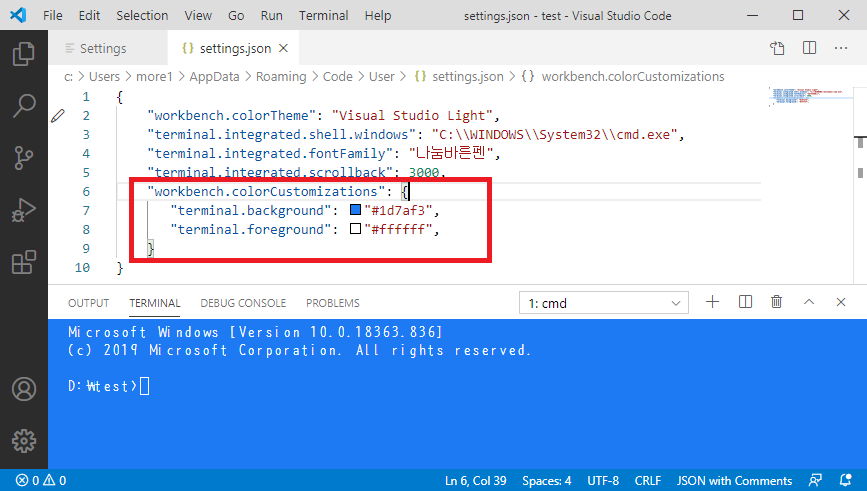
Task: Click the white #ffffff color swatch
Action: (x=356, y=228)
